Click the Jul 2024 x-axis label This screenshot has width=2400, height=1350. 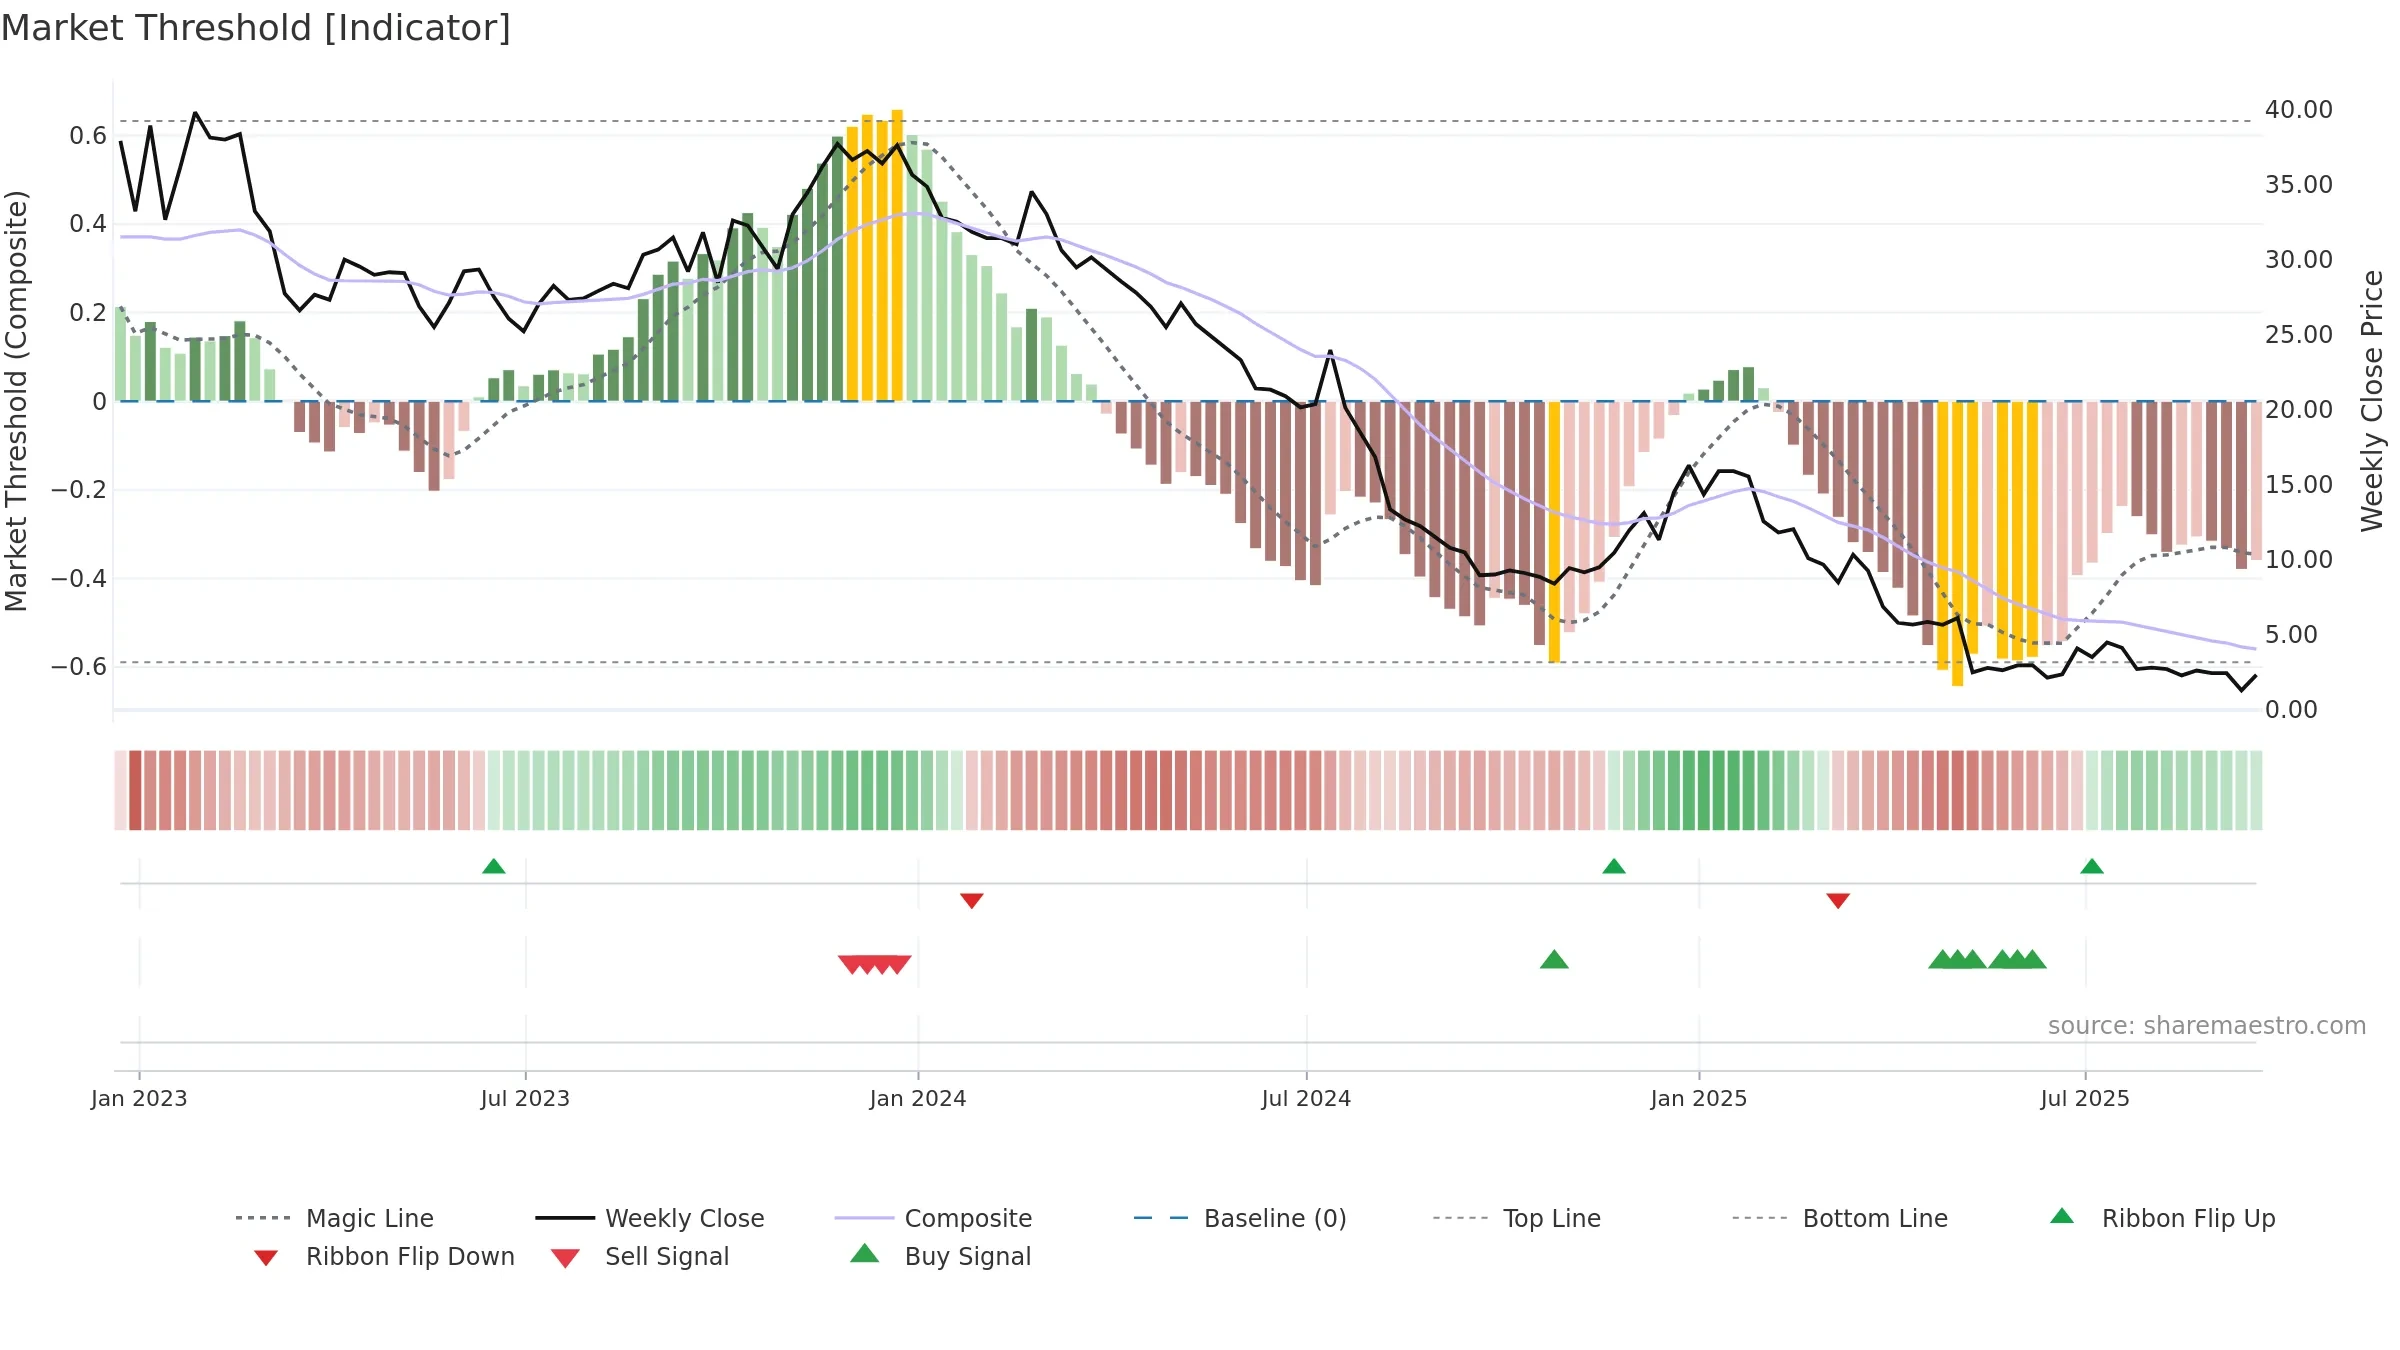pyautogui.click(x=1306, y=1099)
